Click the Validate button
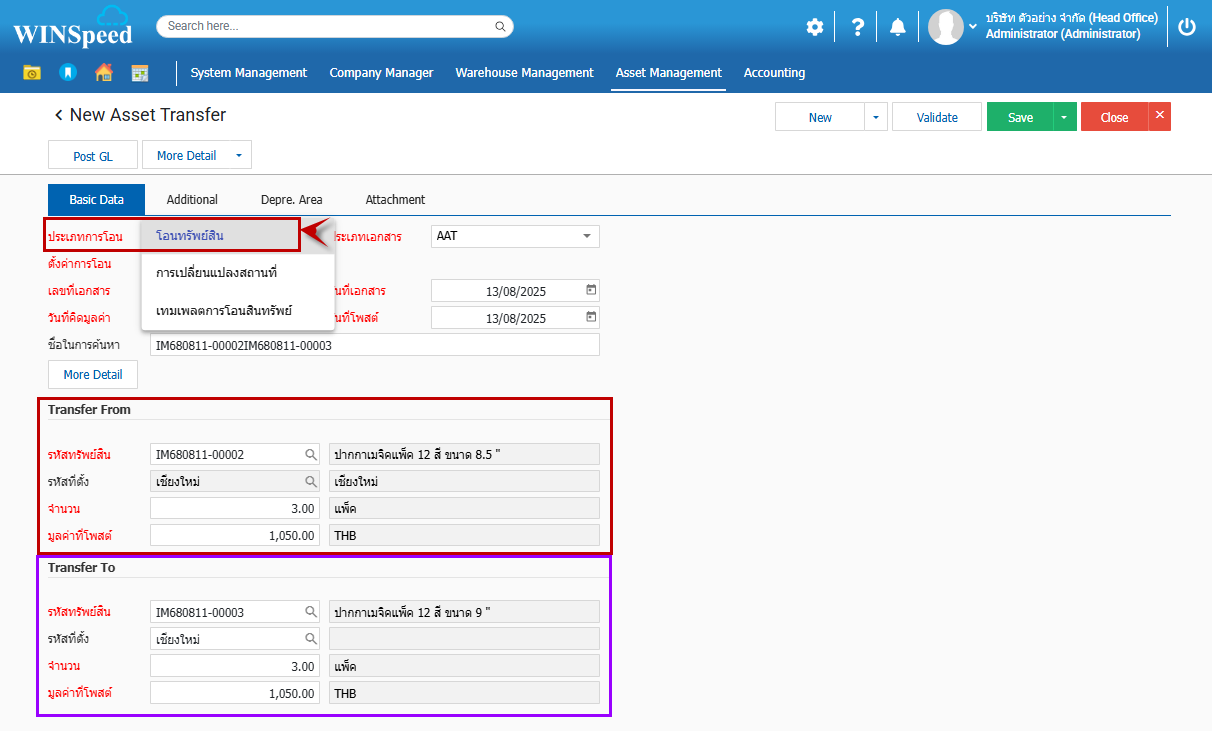The width and height of the screenshot is (1212, 731). click(937, 117)
